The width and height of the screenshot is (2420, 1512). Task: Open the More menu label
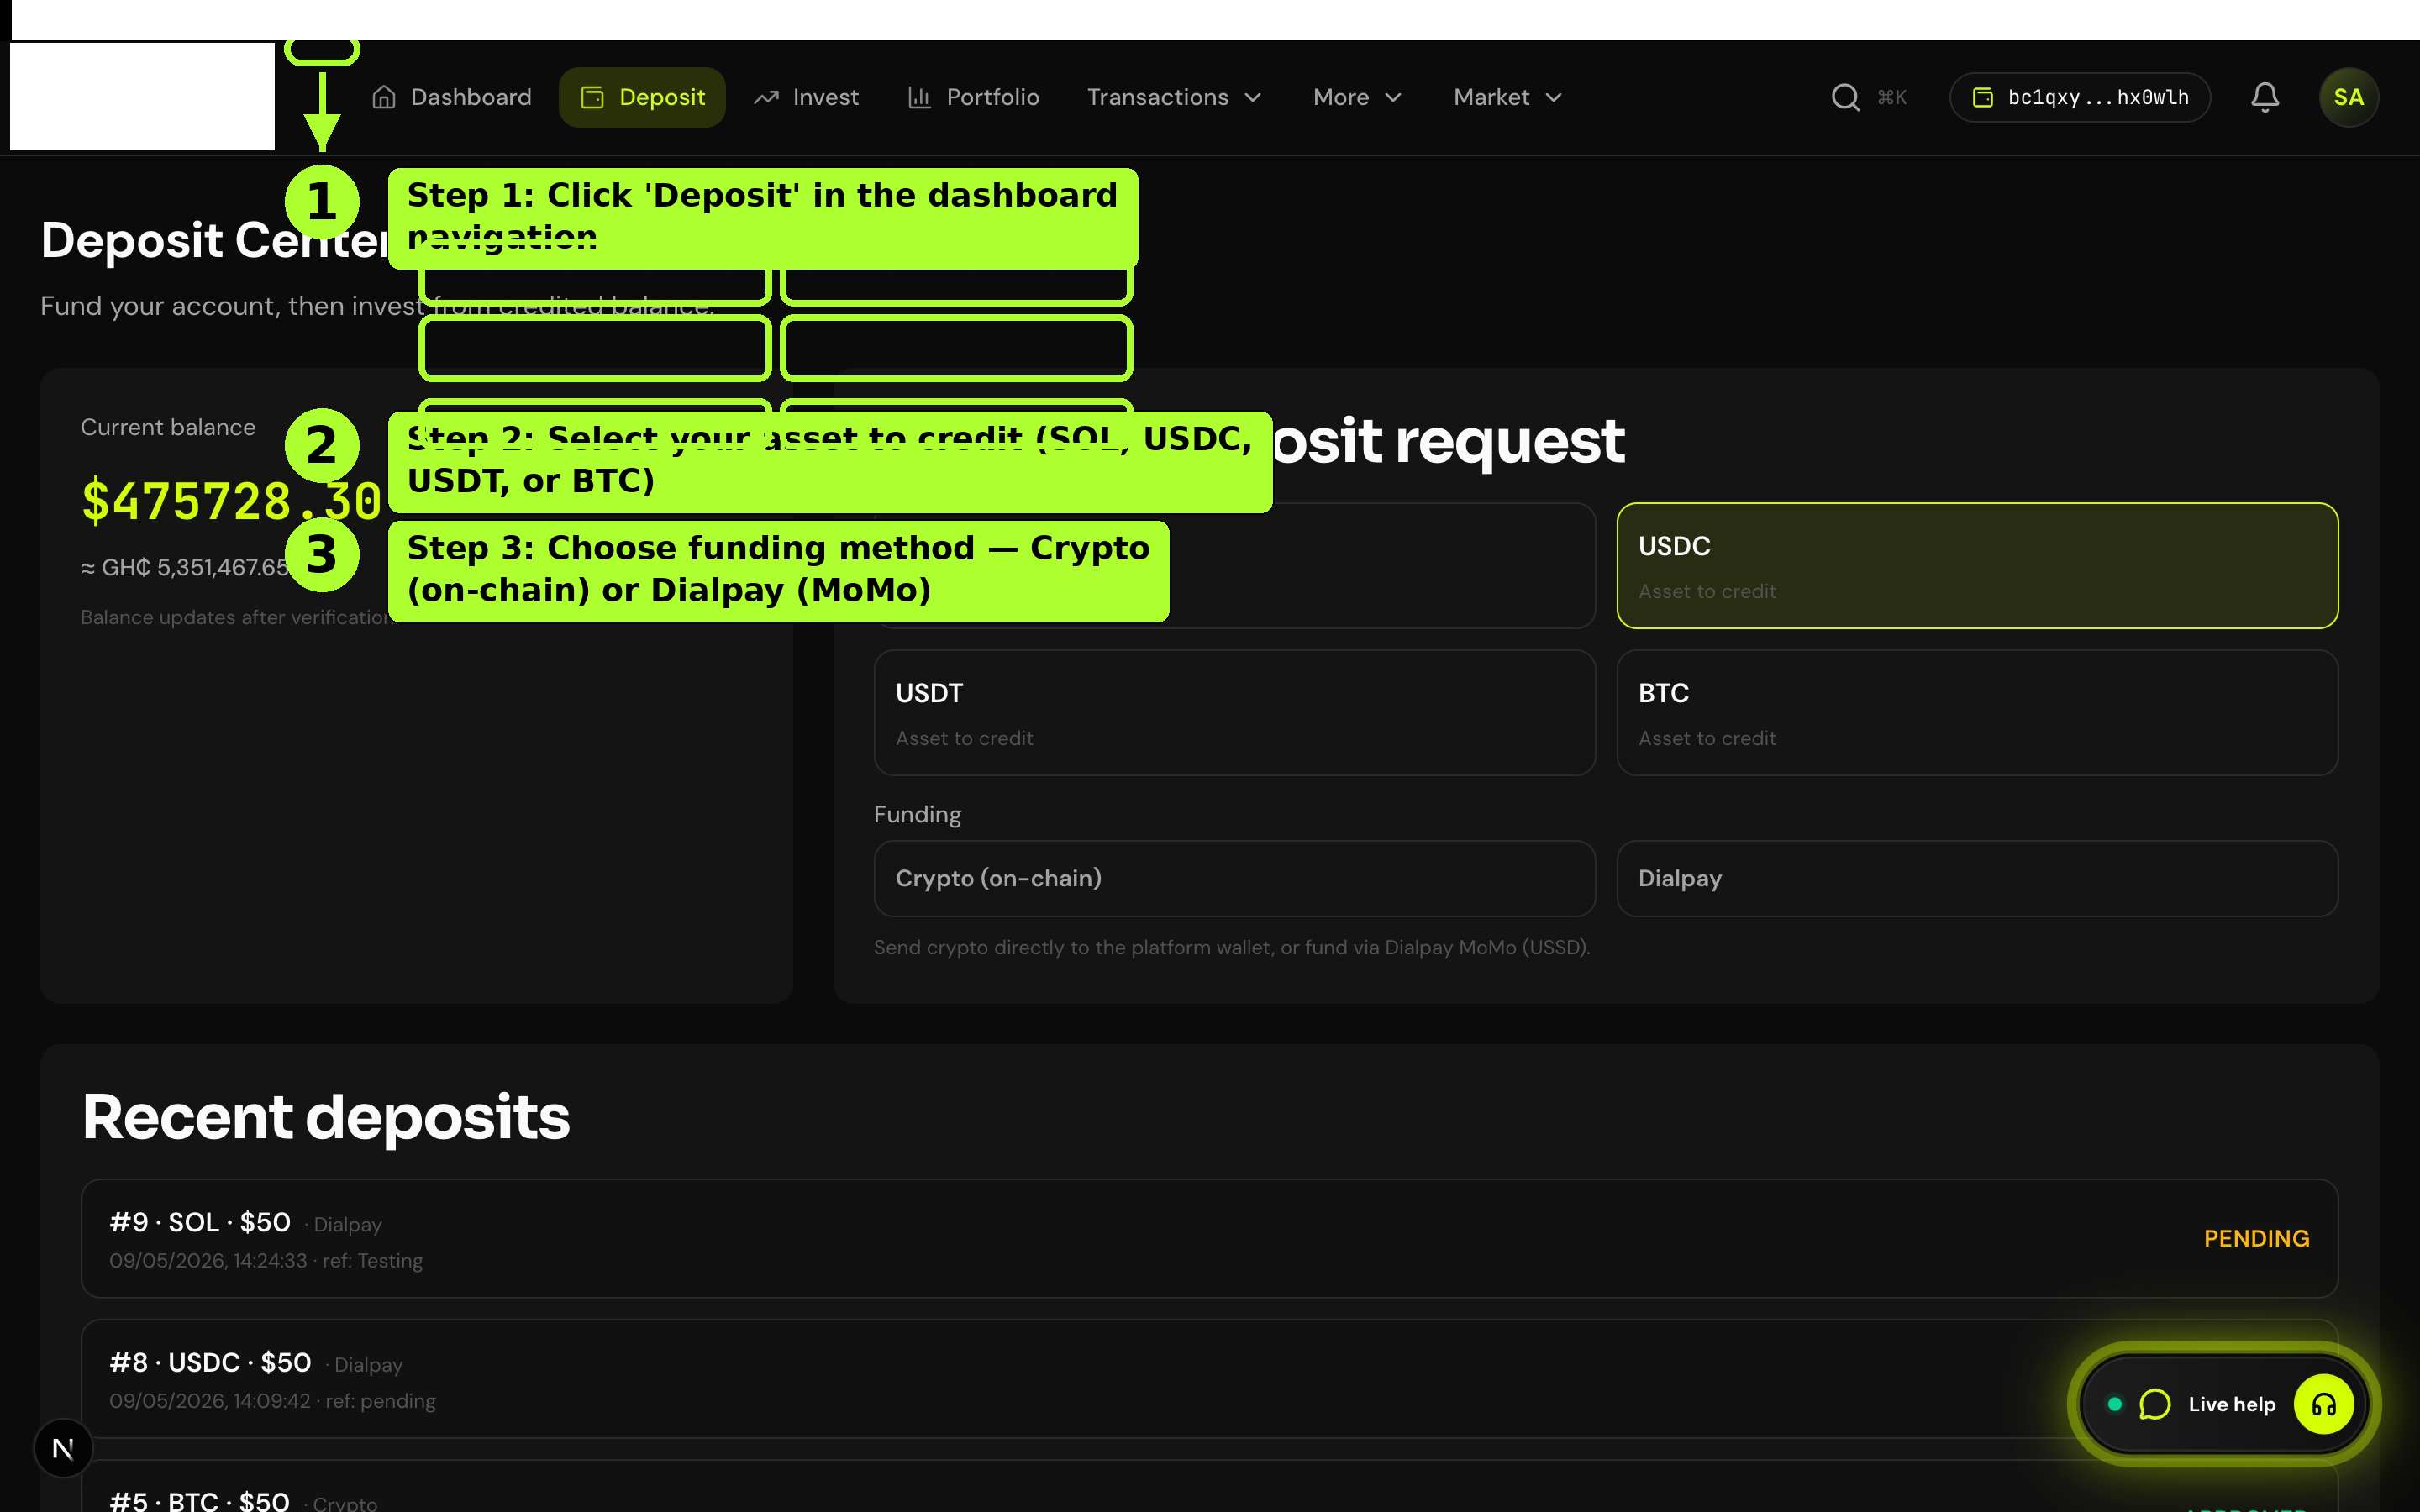coord(1341,97)
